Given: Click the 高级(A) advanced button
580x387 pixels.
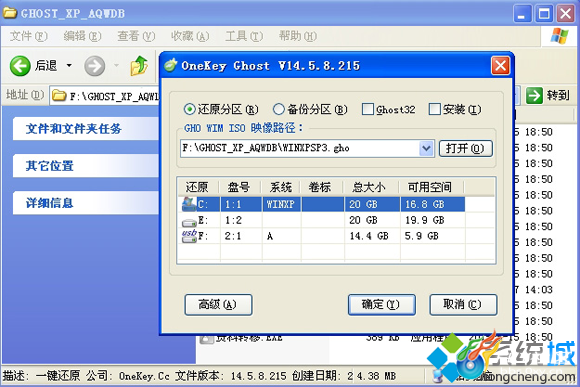Looking at the screenshot, I should tap(218, 304).
